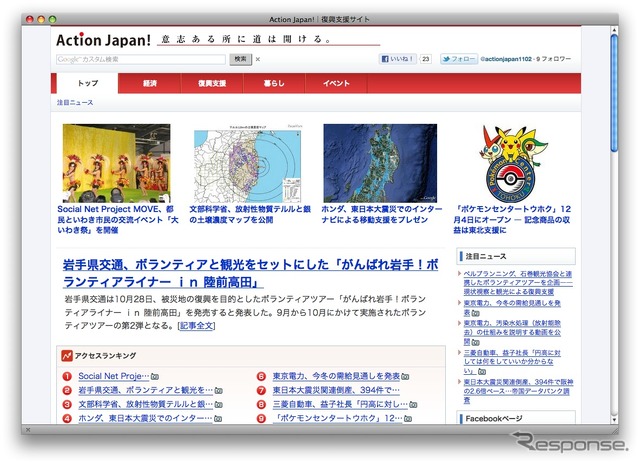Viewport: 640px width, 464px height.
Task: Click the 注目ニュース sub-navigation link
Action: (x=75, y=102)
